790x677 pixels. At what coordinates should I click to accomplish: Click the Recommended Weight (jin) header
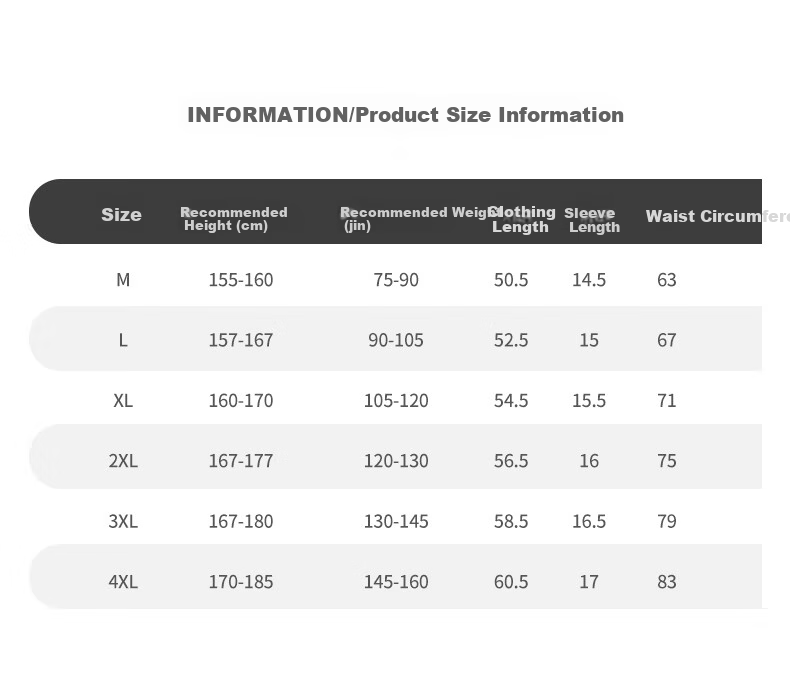pyautogui.click(x=414, y=219)
